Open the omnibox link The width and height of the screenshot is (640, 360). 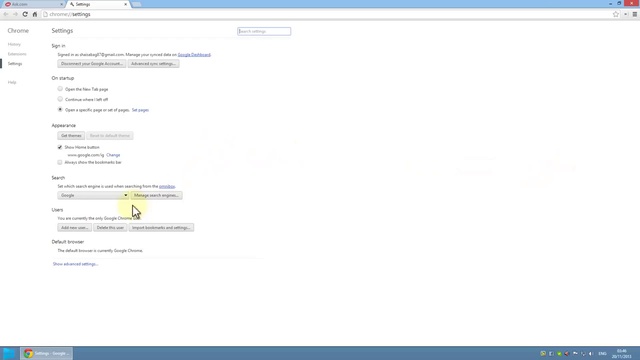point(167,187)
